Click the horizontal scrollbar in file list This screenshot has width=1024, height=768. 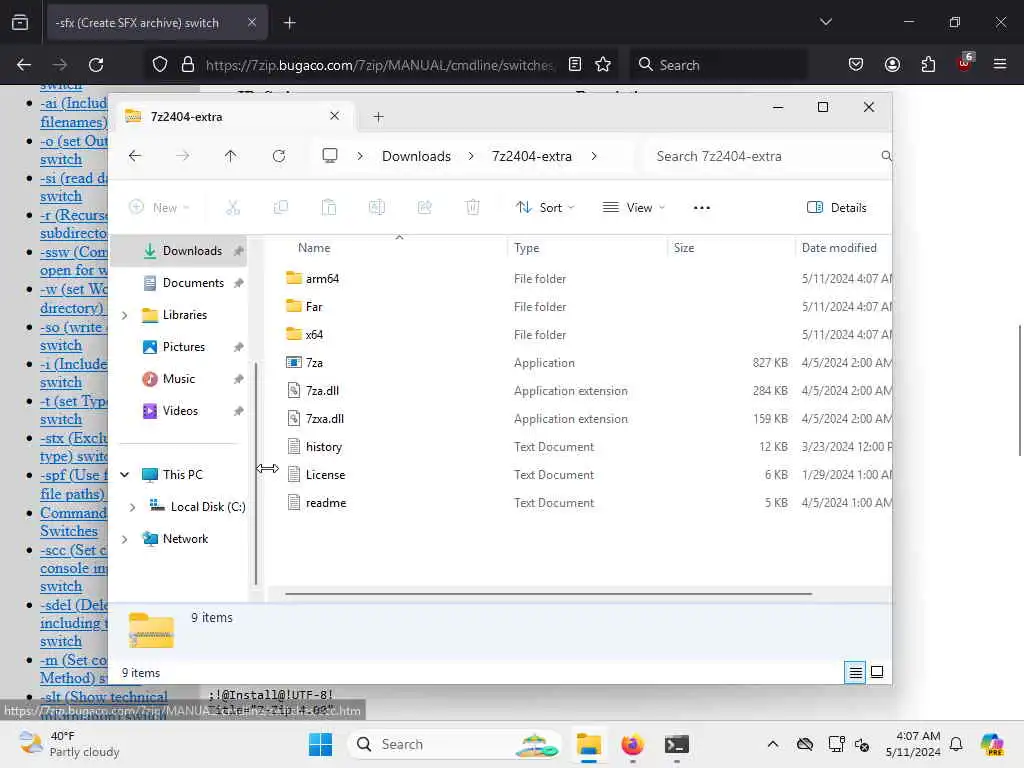pos(548,594)
